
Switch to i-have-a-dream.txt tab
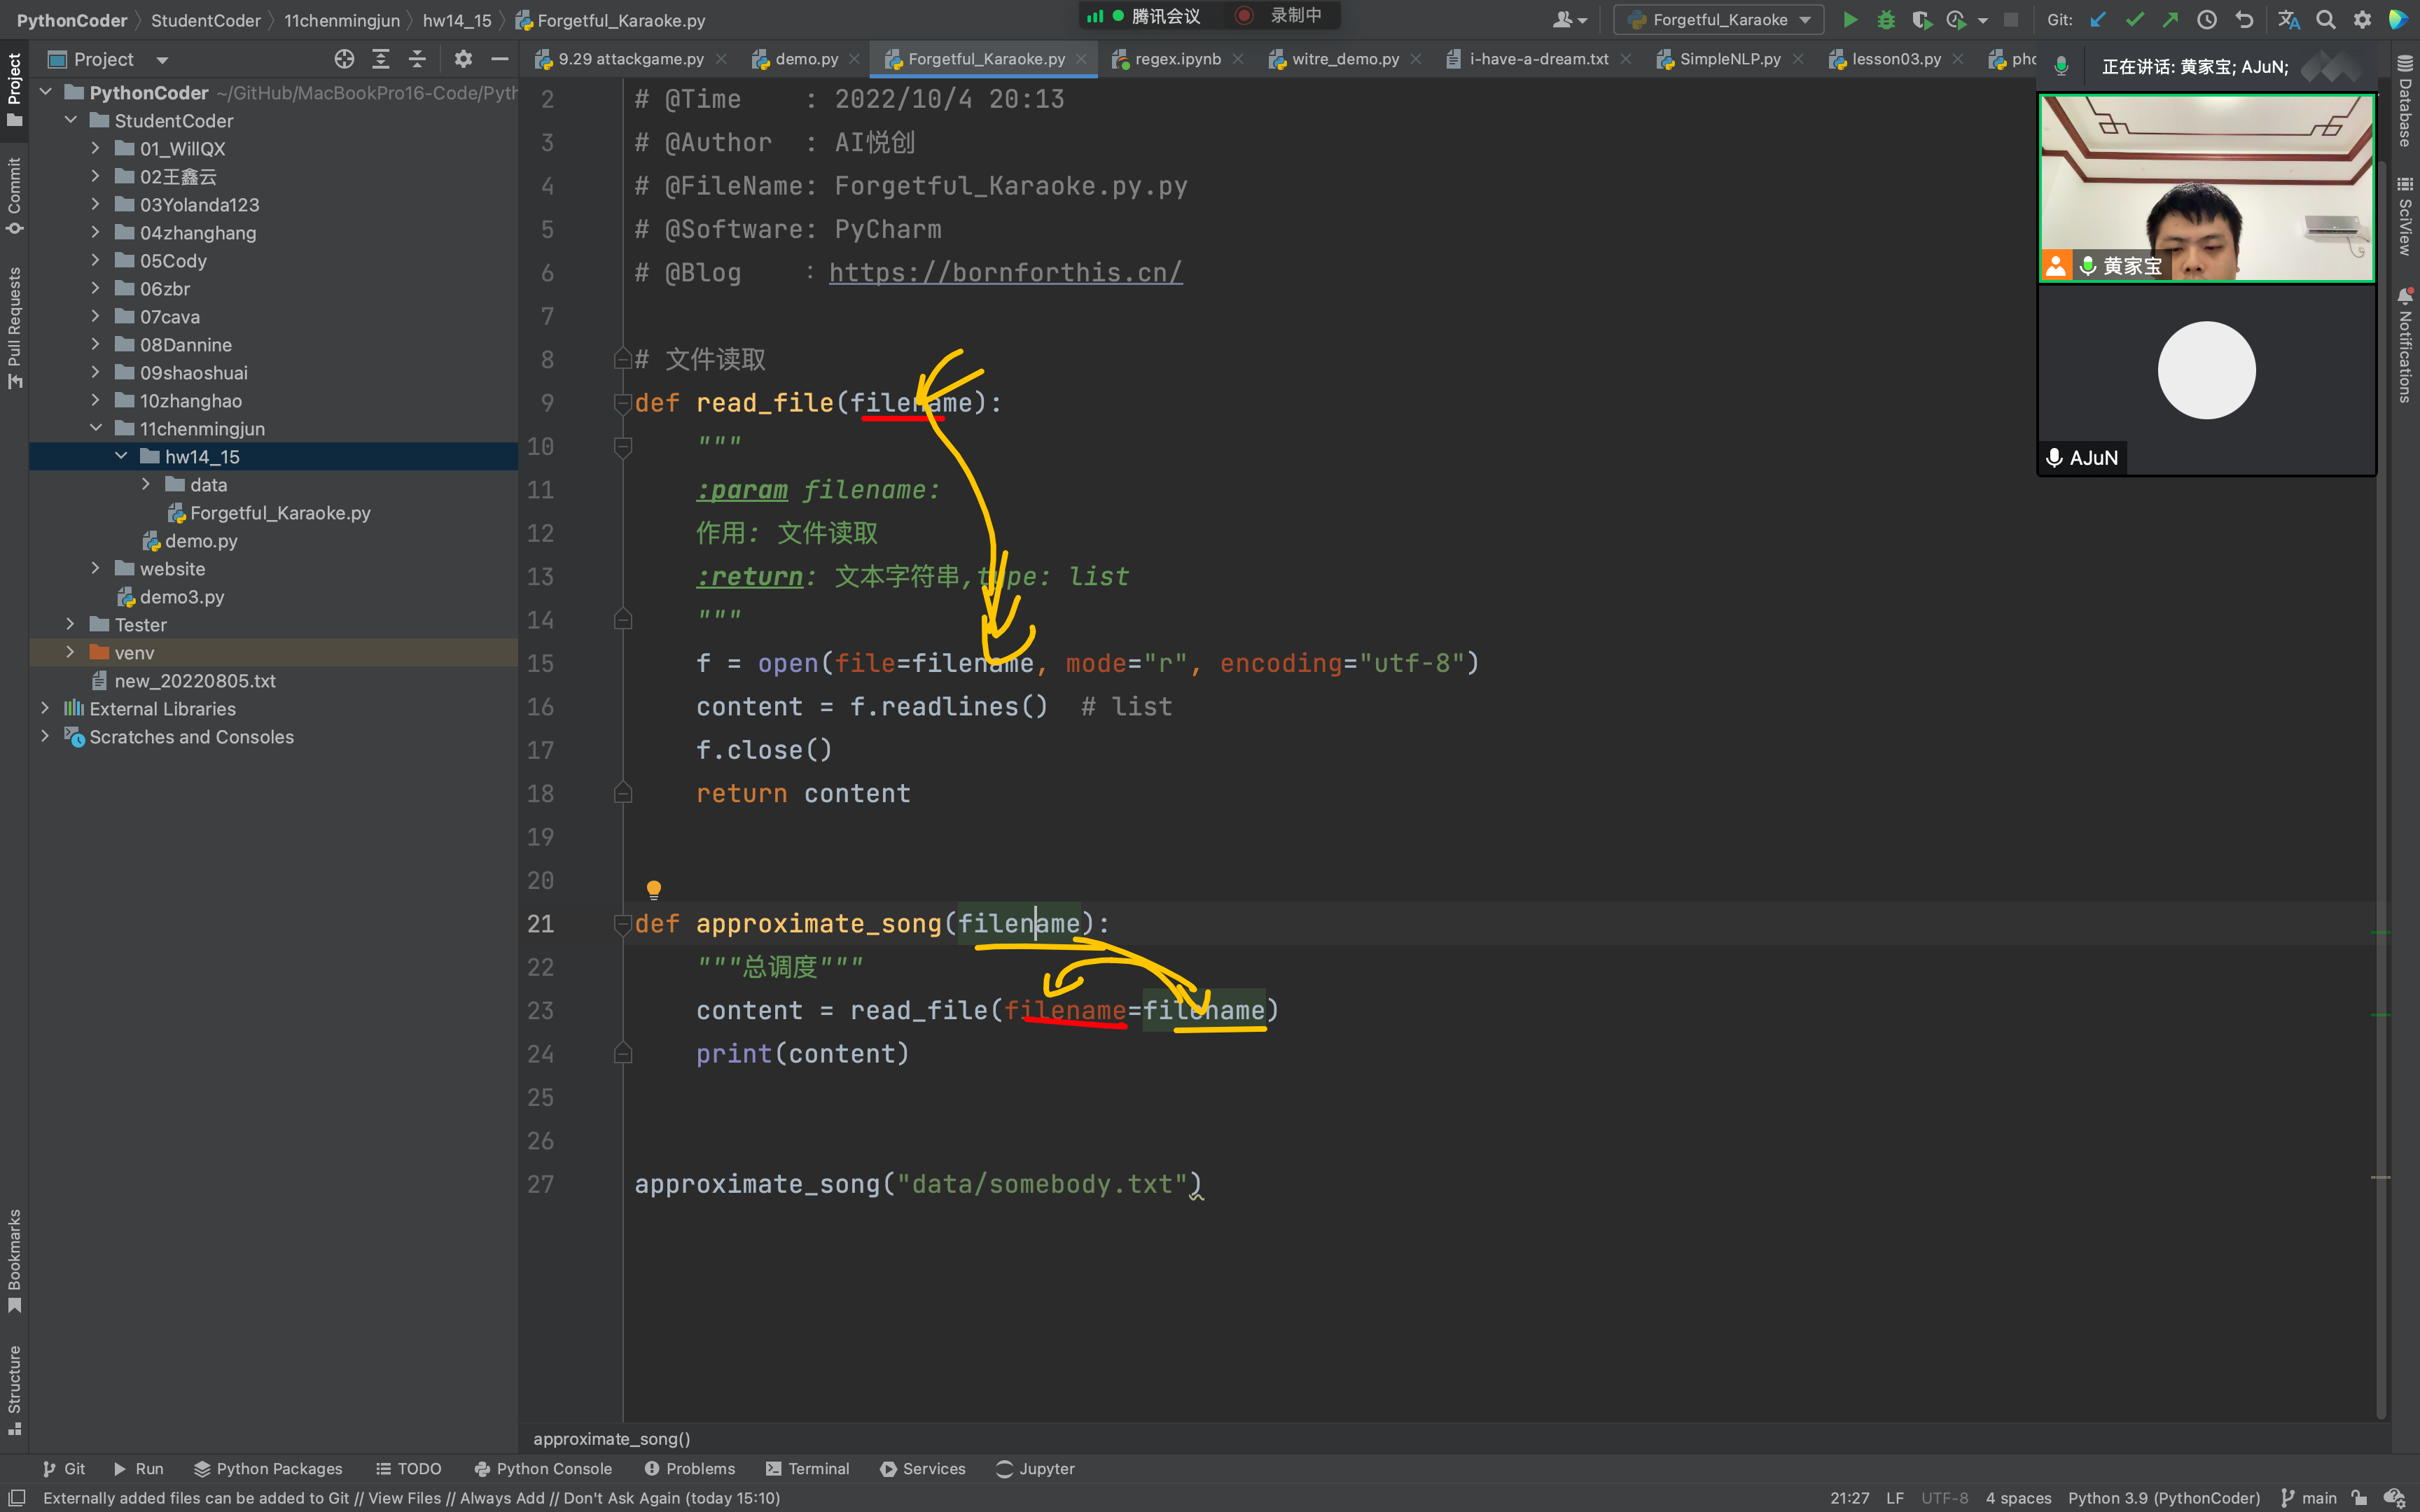[x=1538, y=59]
